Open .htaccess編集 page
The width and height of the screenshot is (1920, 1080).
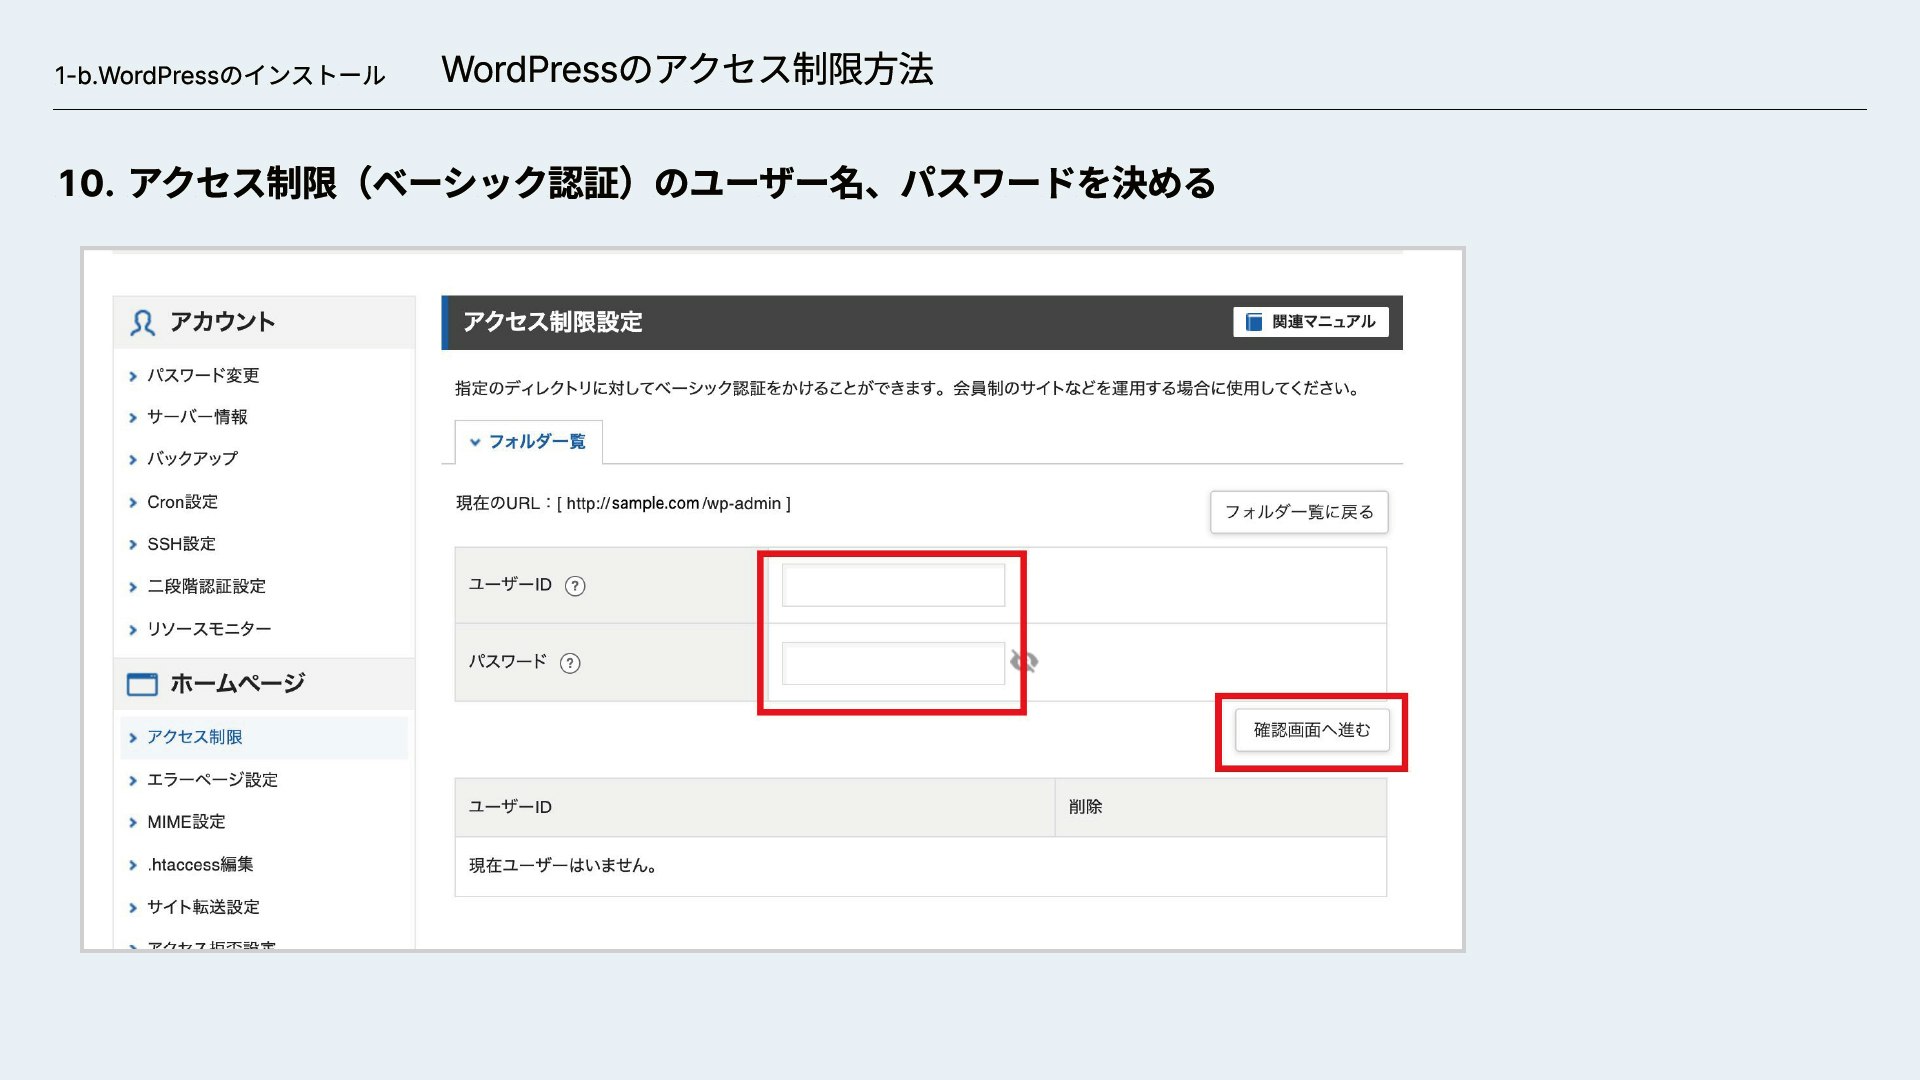[x=200, y=864]
